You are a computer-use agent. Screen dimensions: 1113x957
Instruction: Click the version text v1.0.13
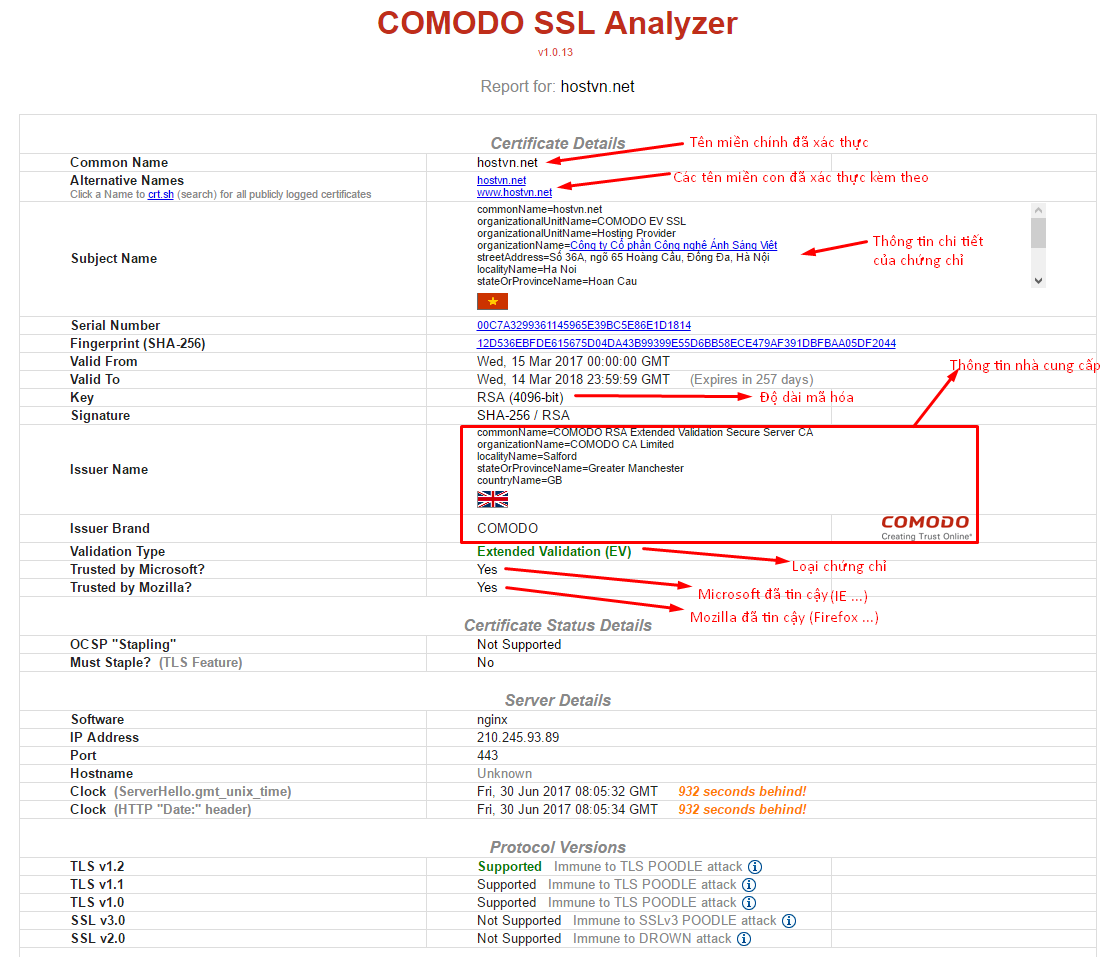tap(555, 53)
